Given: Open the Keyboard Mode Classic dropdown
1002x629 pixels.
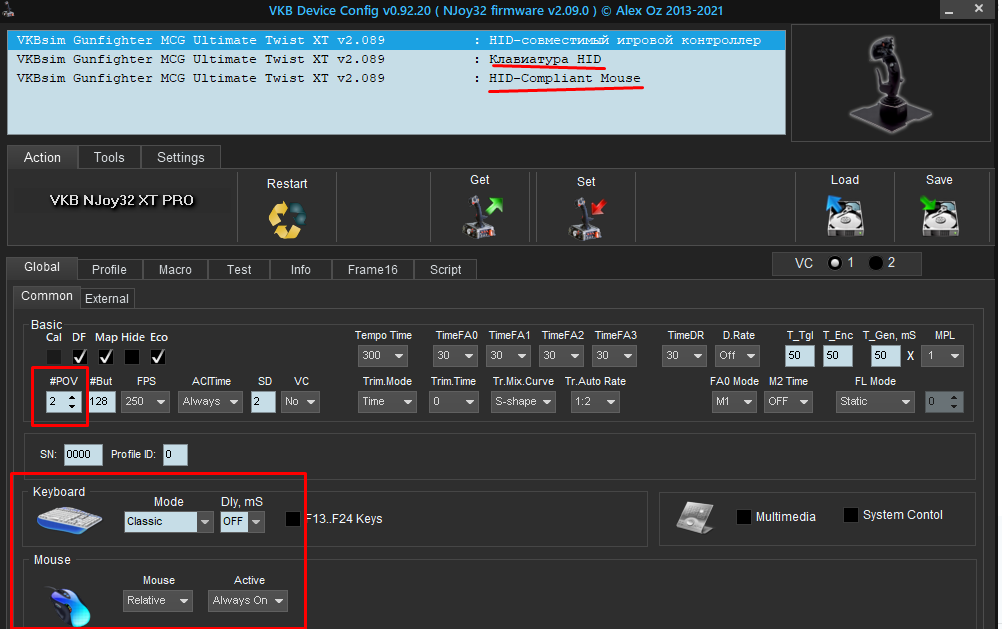Looking at the screenshot, I should click(169, 522).
